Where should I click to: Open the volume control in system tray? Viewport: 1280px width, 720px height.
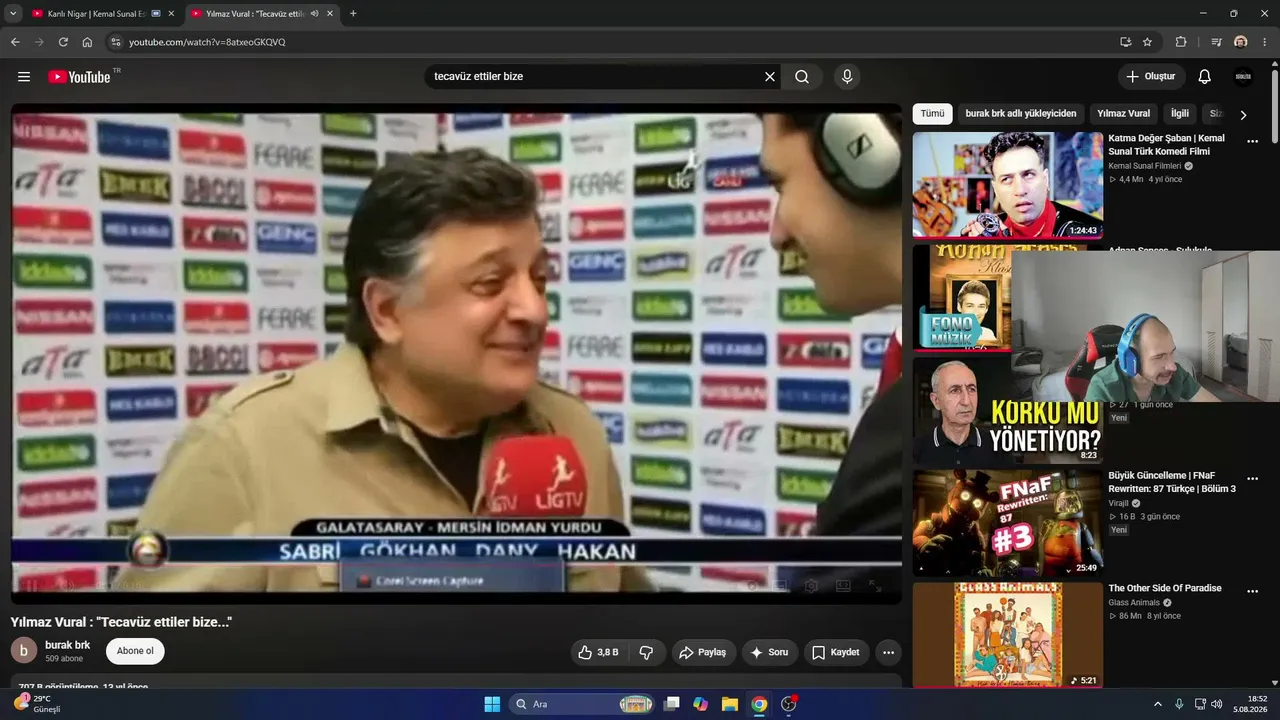coord(1216,704)
